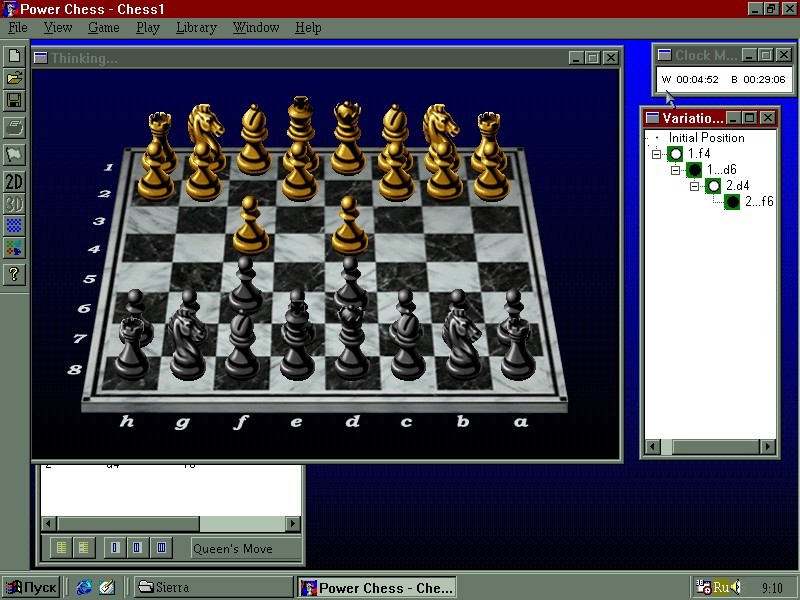Screen dimensions: 800x600
Task: Click the black circle icon beside 2...f6
Action: (732, 202)
